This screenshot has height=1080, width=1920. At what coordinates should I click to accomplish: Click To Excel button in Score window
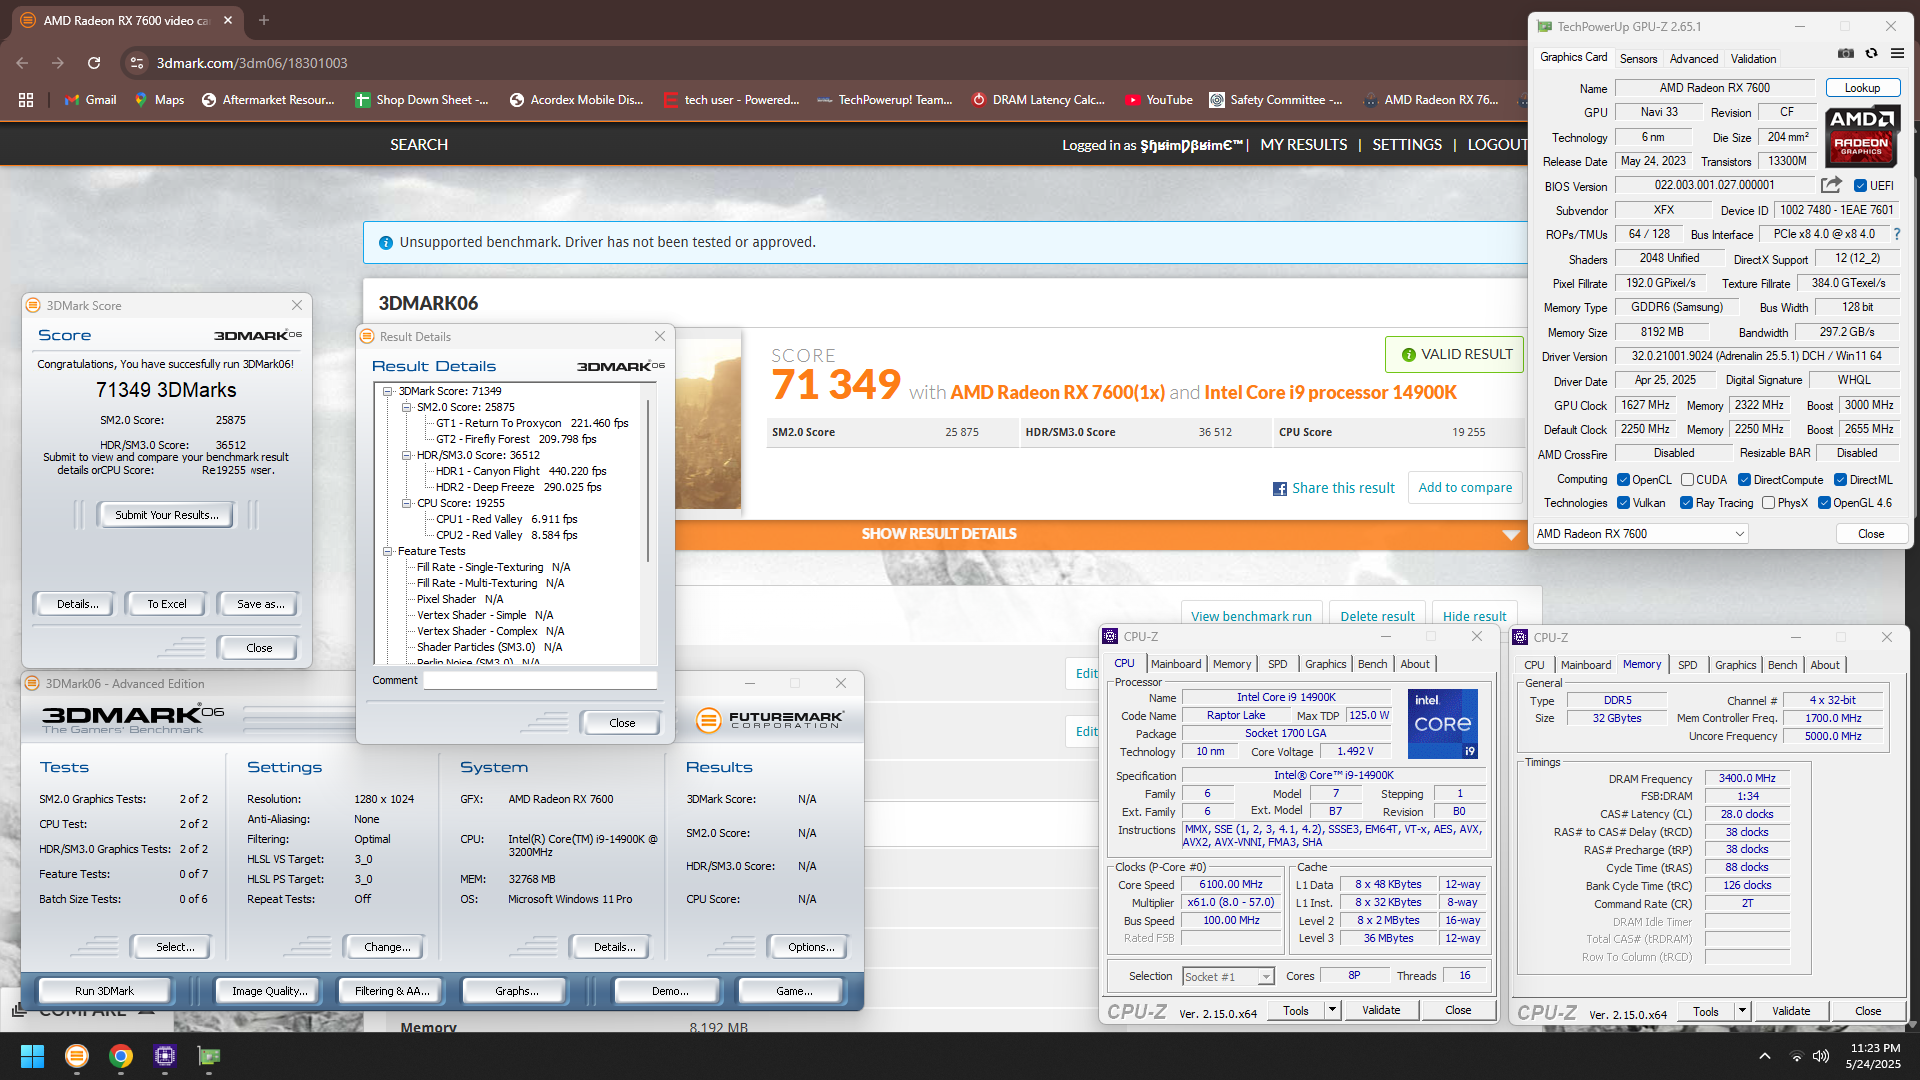click(167, 604)
